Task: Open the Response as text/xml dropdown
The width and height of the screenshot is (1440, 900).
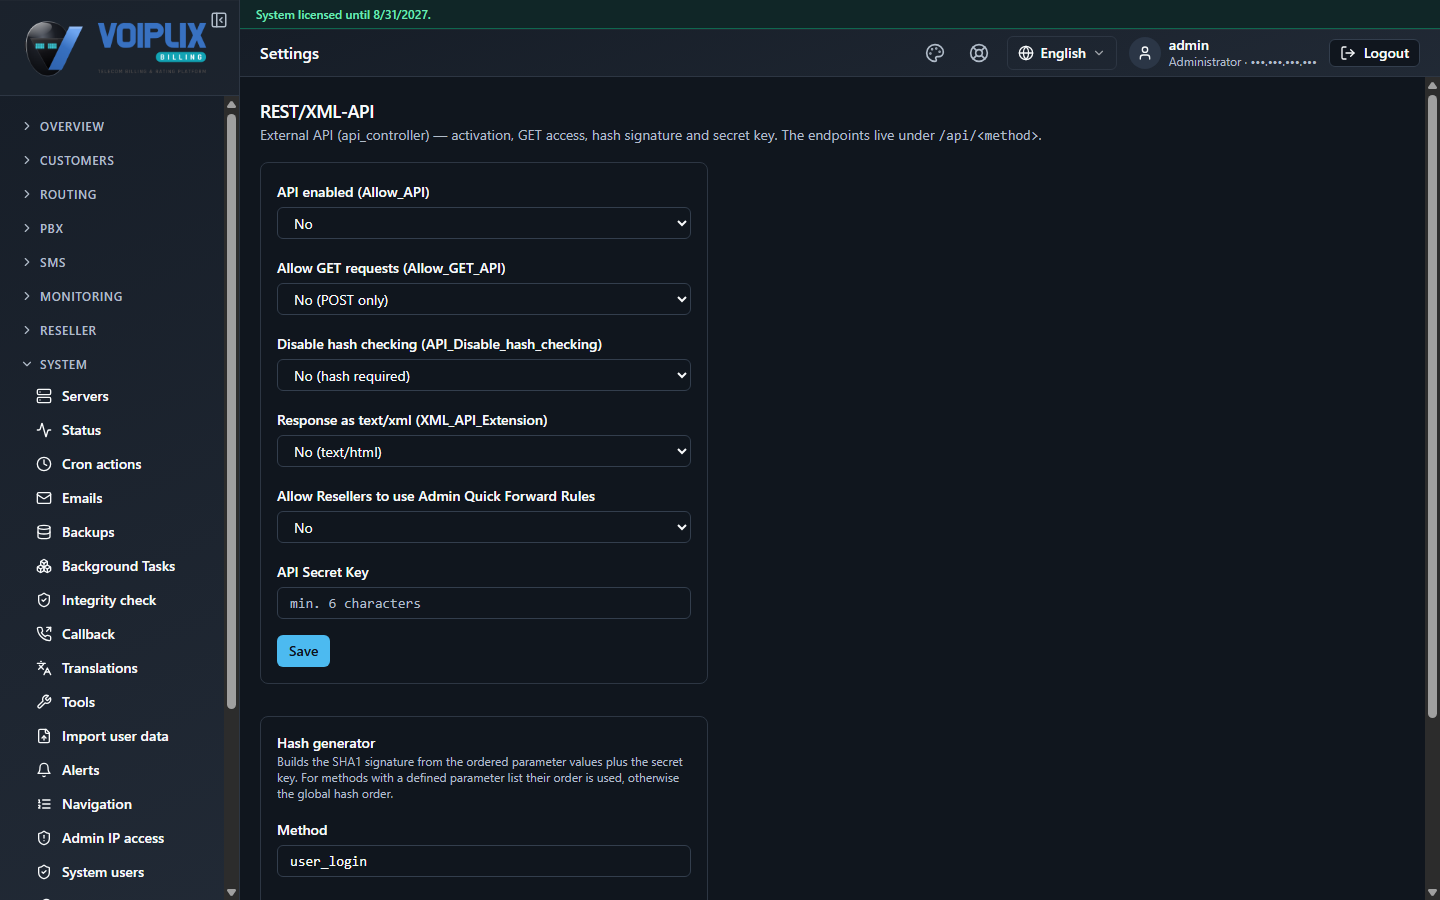Action: tap(484, 451)
